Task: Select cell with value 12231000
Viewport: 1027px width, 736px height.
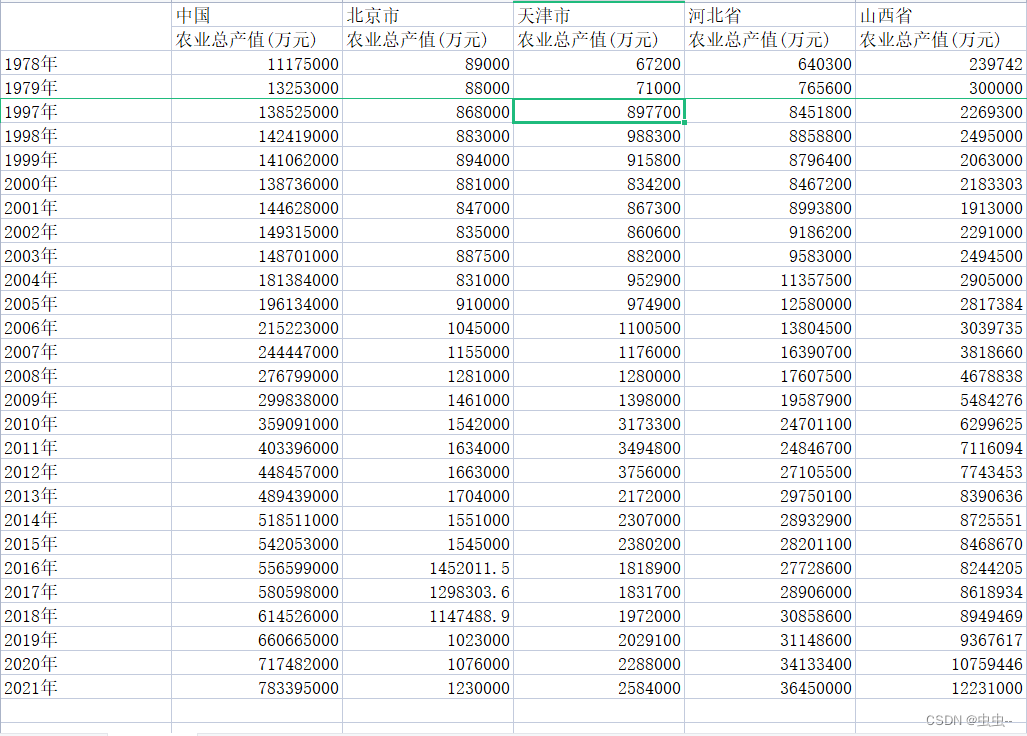Action: (x=941, y=688)
